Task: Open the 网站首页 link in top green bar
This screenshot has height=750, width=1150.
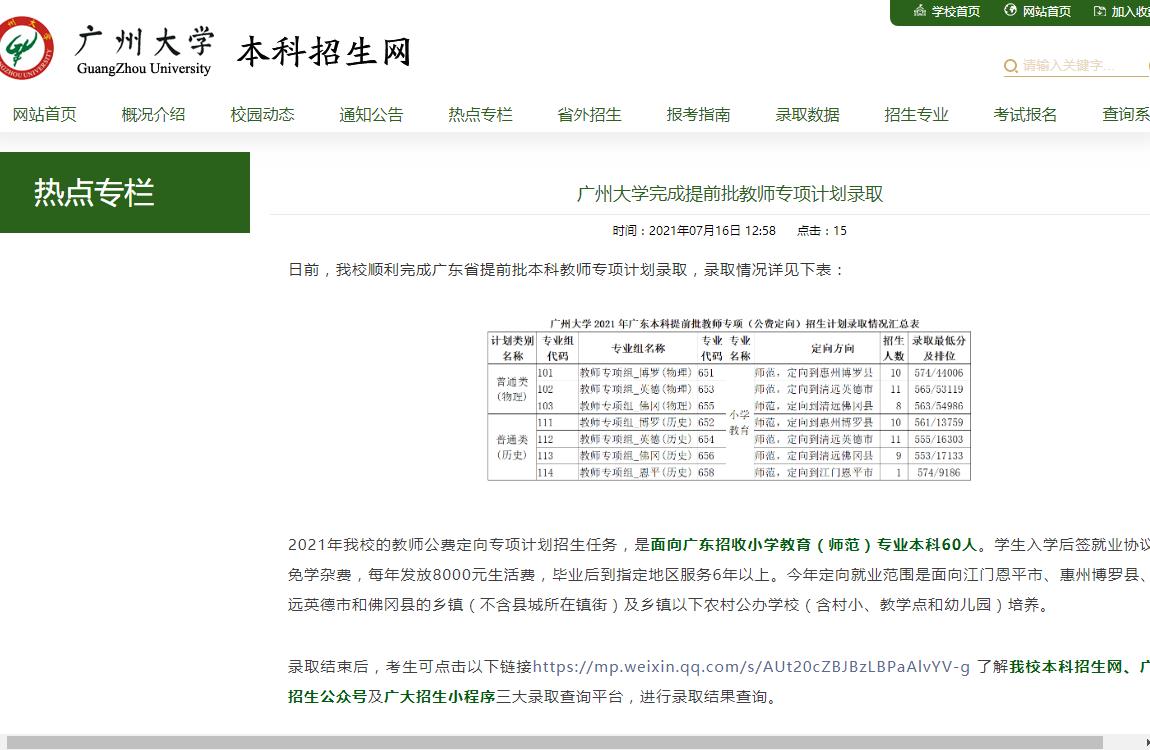Action: pyautogui.click(x=1046, y=12)
